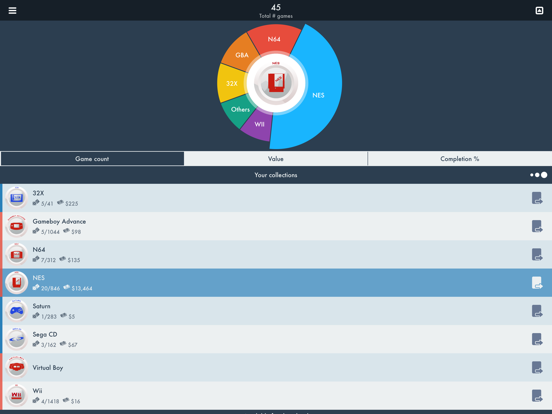Switch to the Value tab
The width and height of the screenshot is (552, 414).
(x=276, y=159)
